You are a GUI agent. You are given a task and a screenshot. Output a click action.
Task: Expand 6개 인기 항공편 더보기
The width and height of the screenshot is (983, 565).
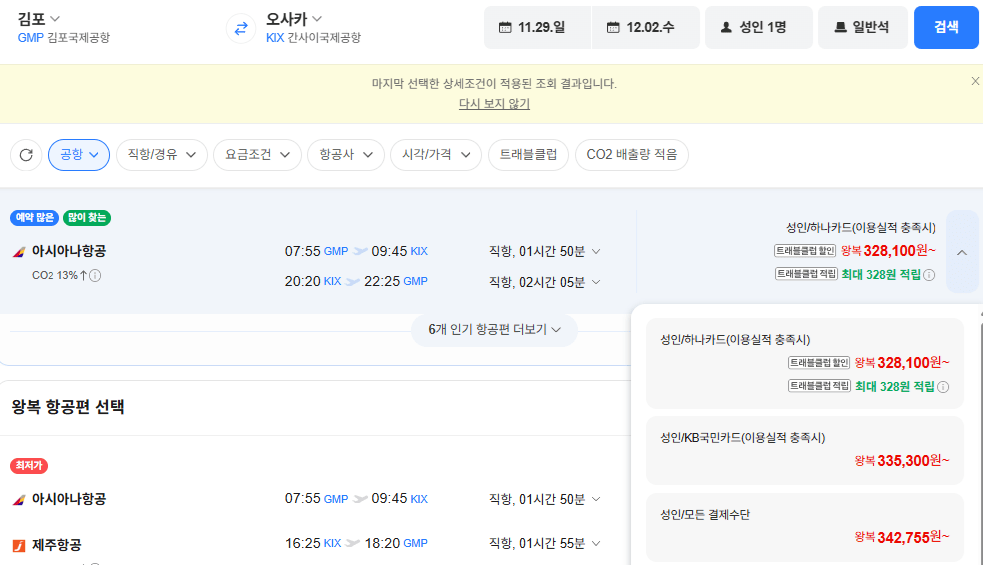[494, 330]
